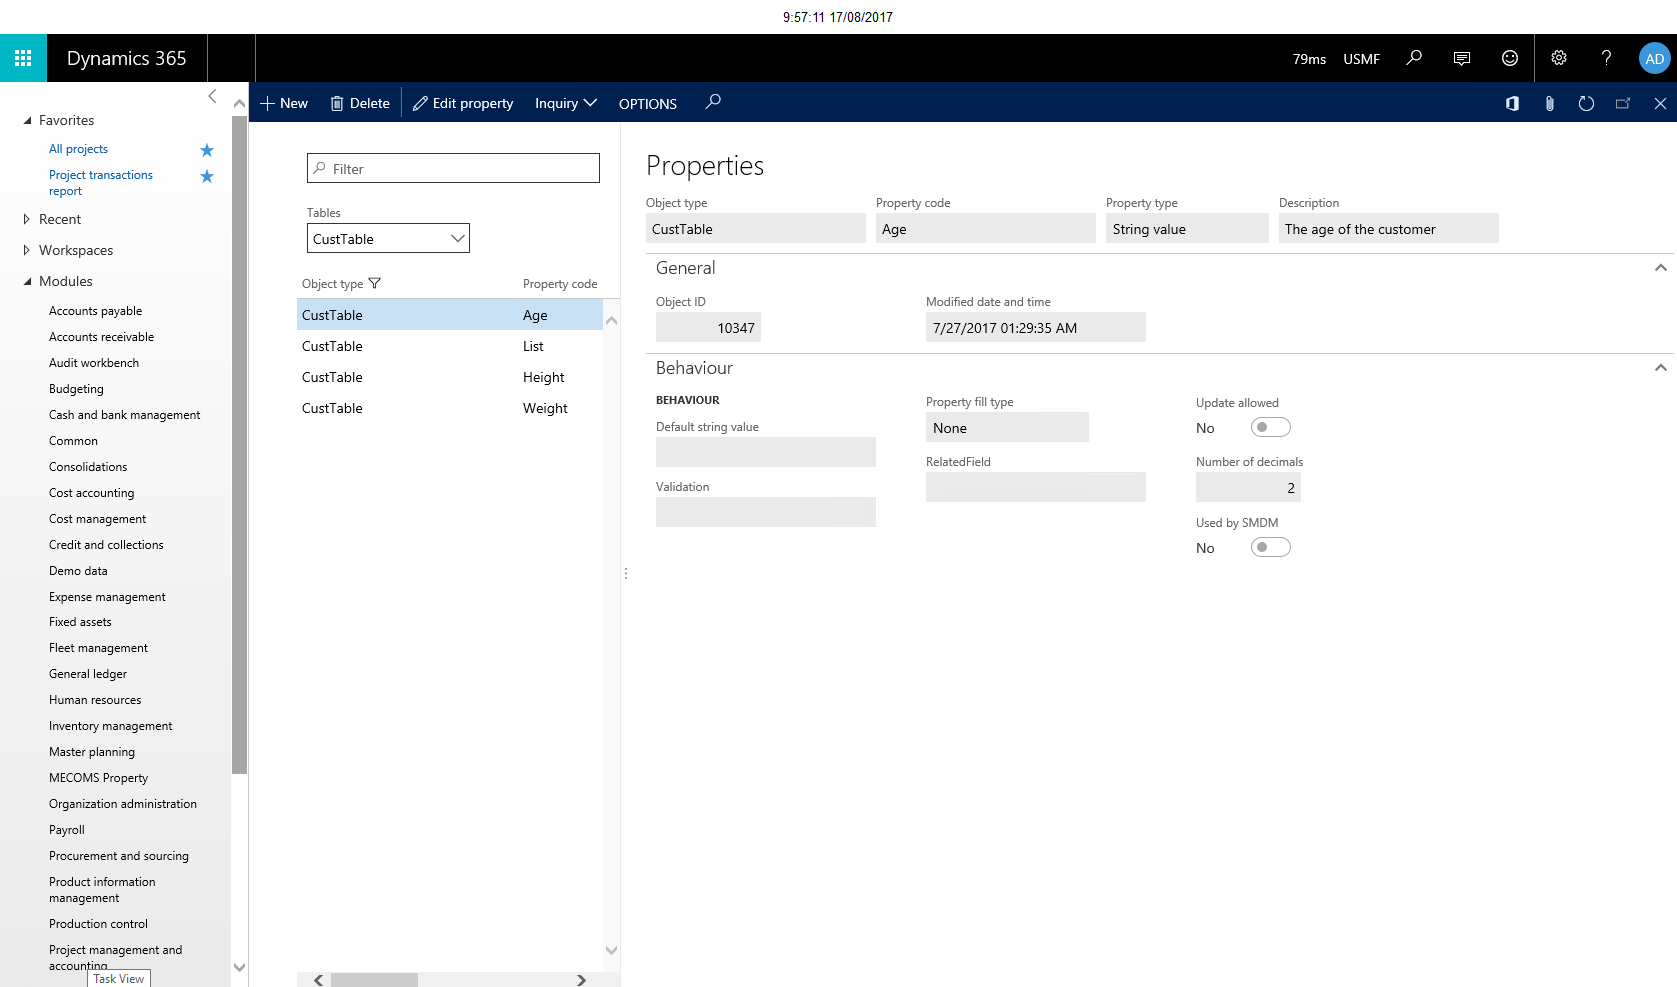Click New on the action bar
The image size is (1677, 987).
pyautogui.click(x=284, y=103)
